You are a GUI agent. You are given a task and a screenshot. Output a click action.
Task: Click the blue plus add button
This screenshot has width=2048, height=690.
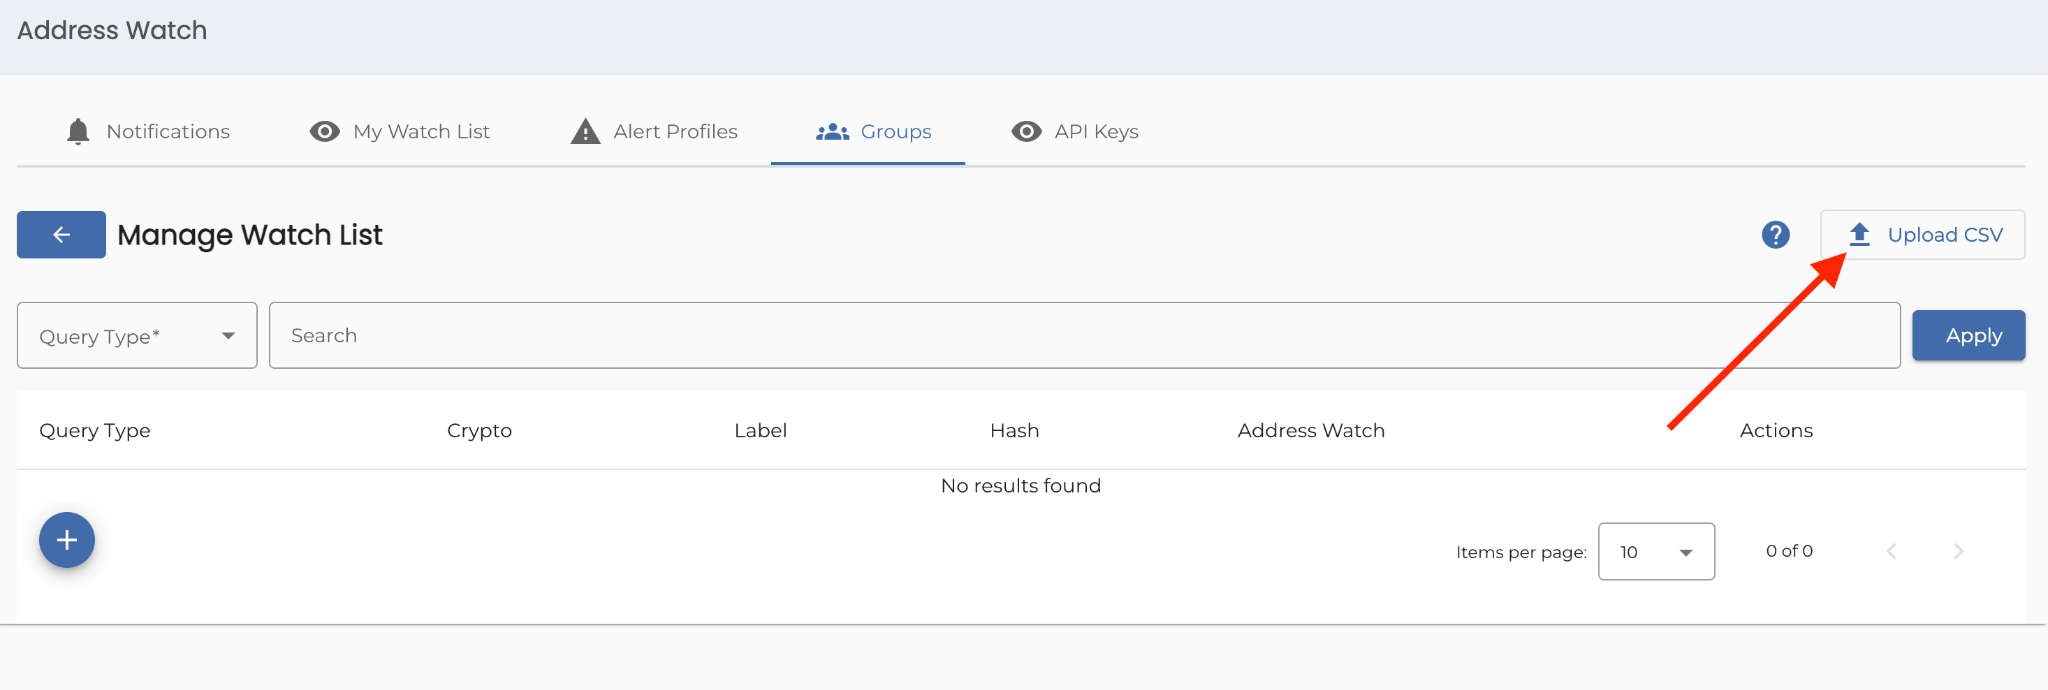coord(67,540)
